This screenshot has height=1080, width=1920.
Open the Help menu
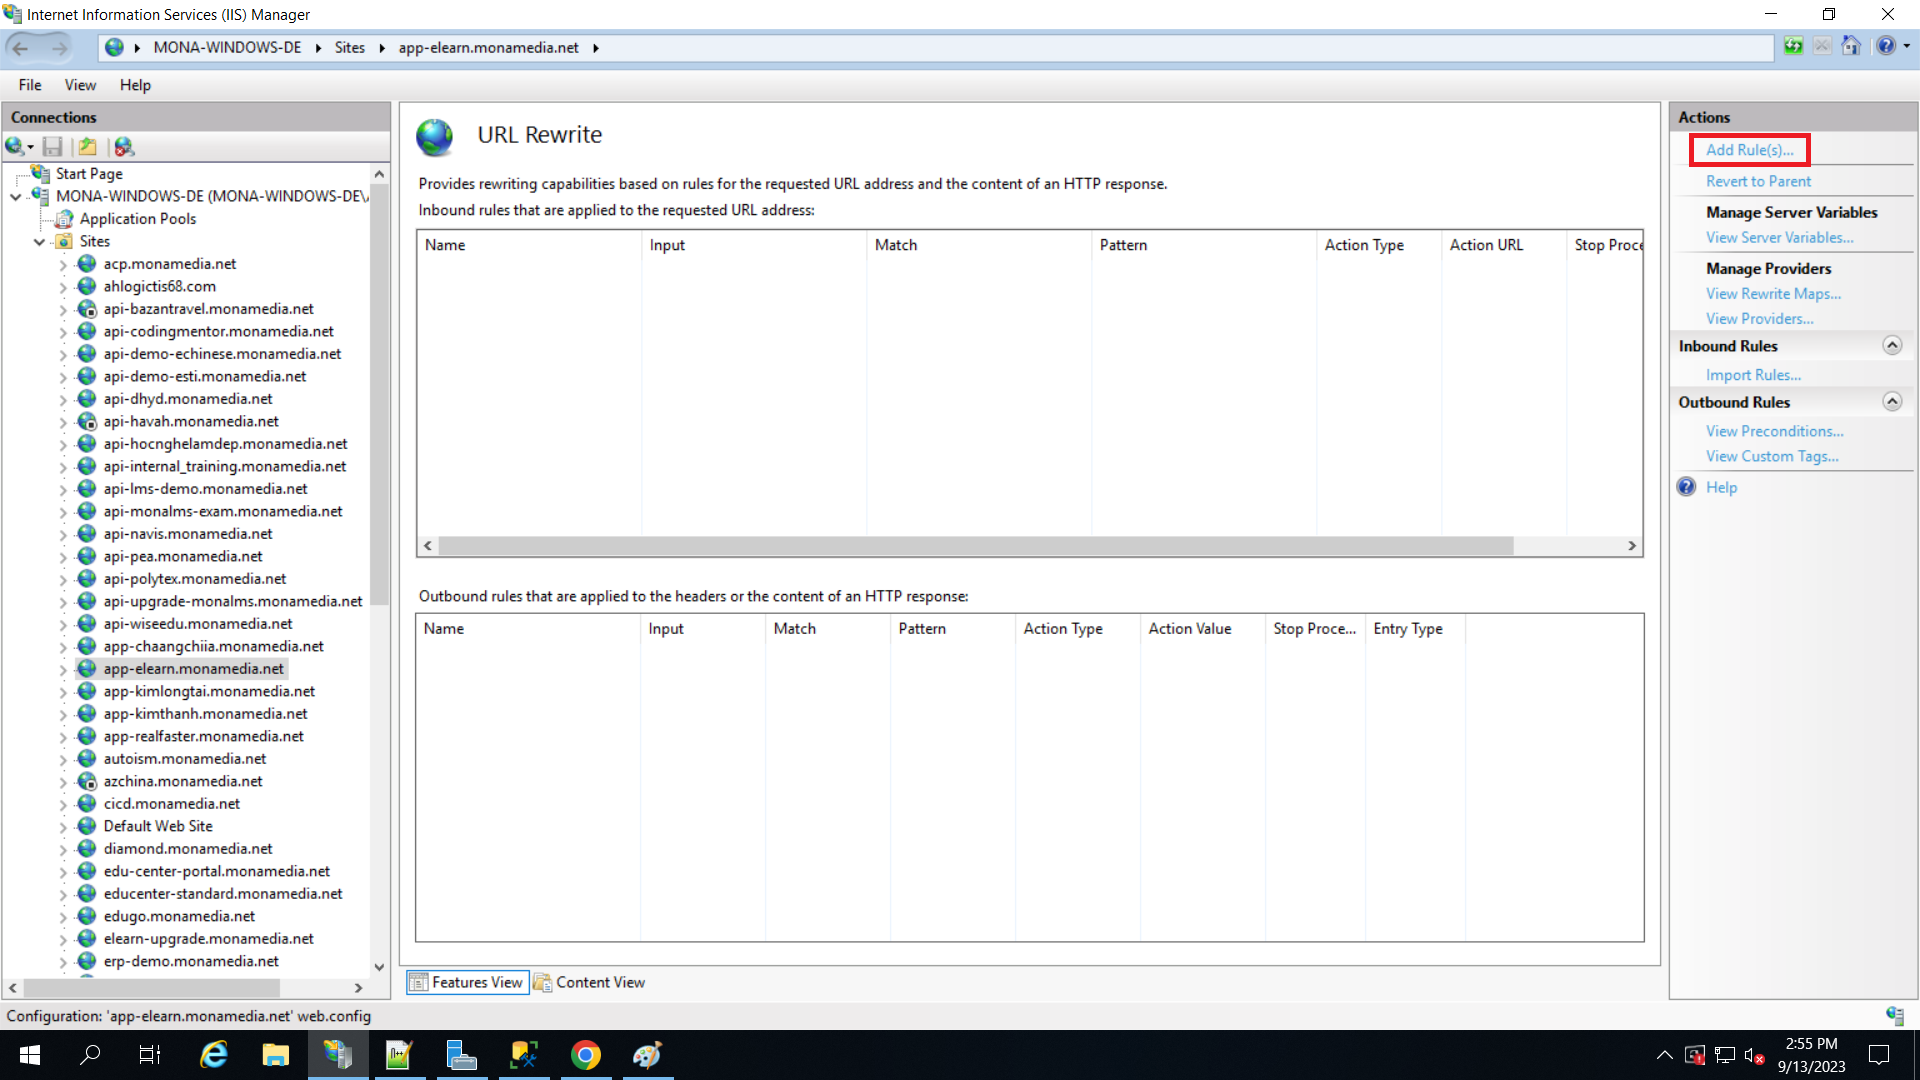click(135, 85)
